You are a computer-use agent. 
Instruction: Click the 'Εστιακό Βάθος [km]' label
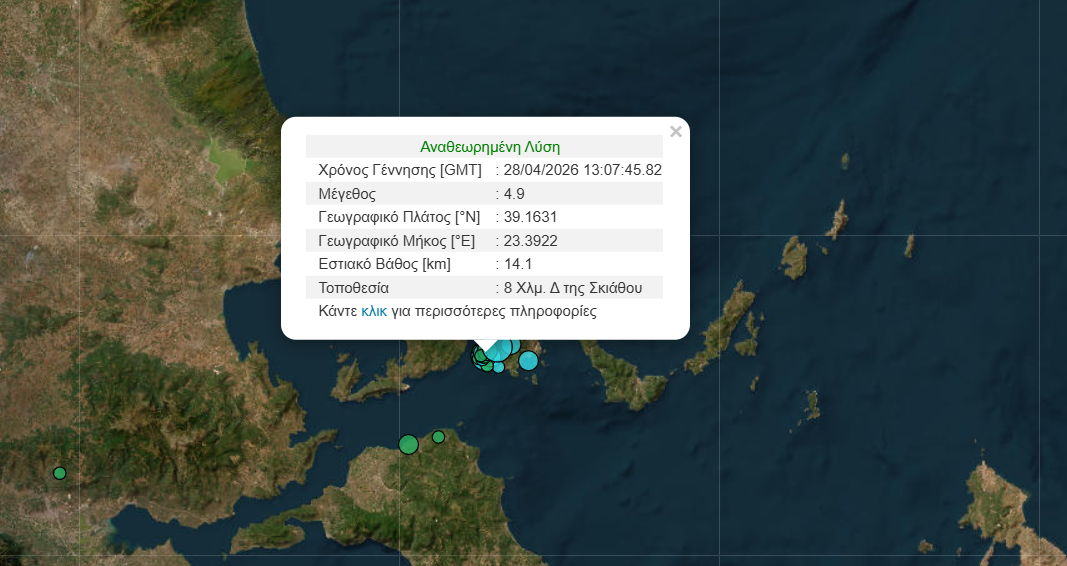pos(384,264)
